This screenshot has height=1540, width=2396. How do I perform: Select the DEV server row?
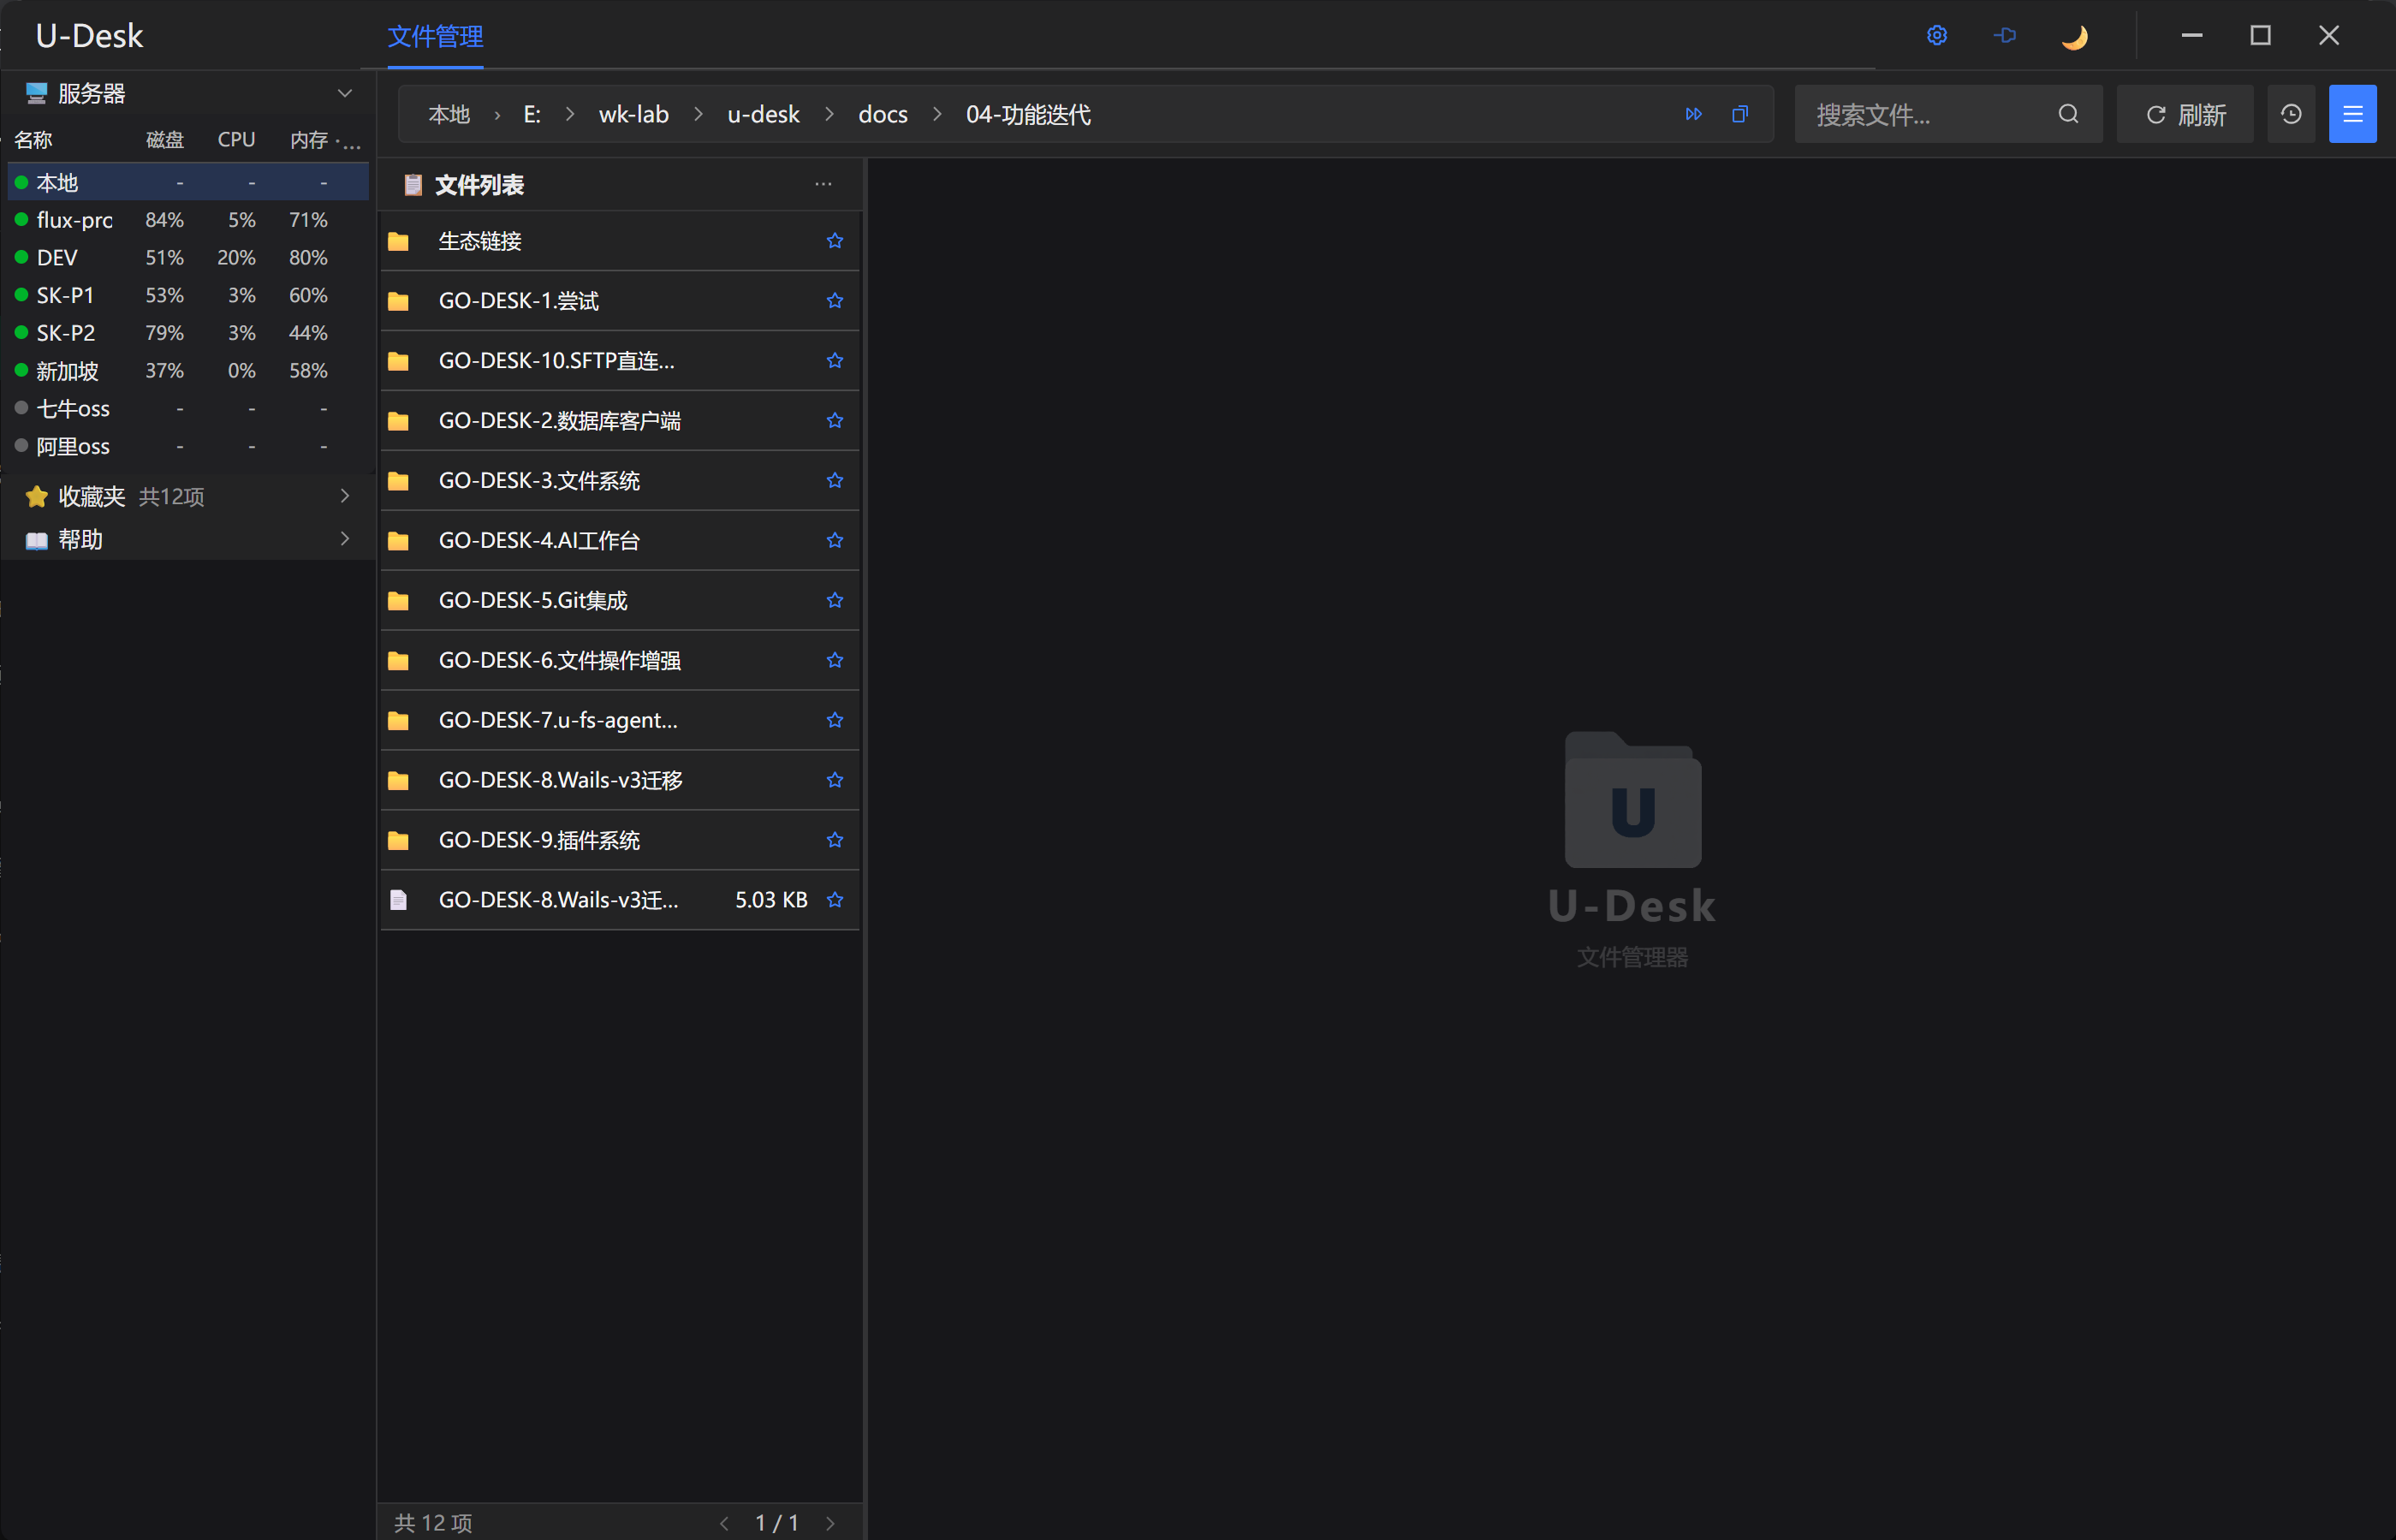(x=188, y=258)
